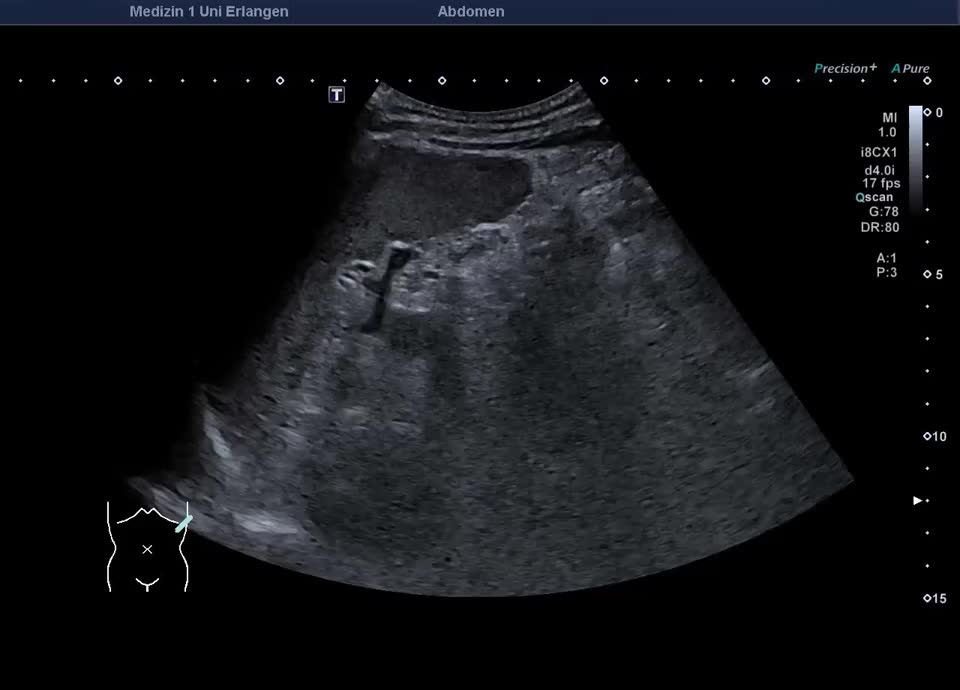
Task: Click the 15 cm depth diamond marker
Action: point(926,598)
